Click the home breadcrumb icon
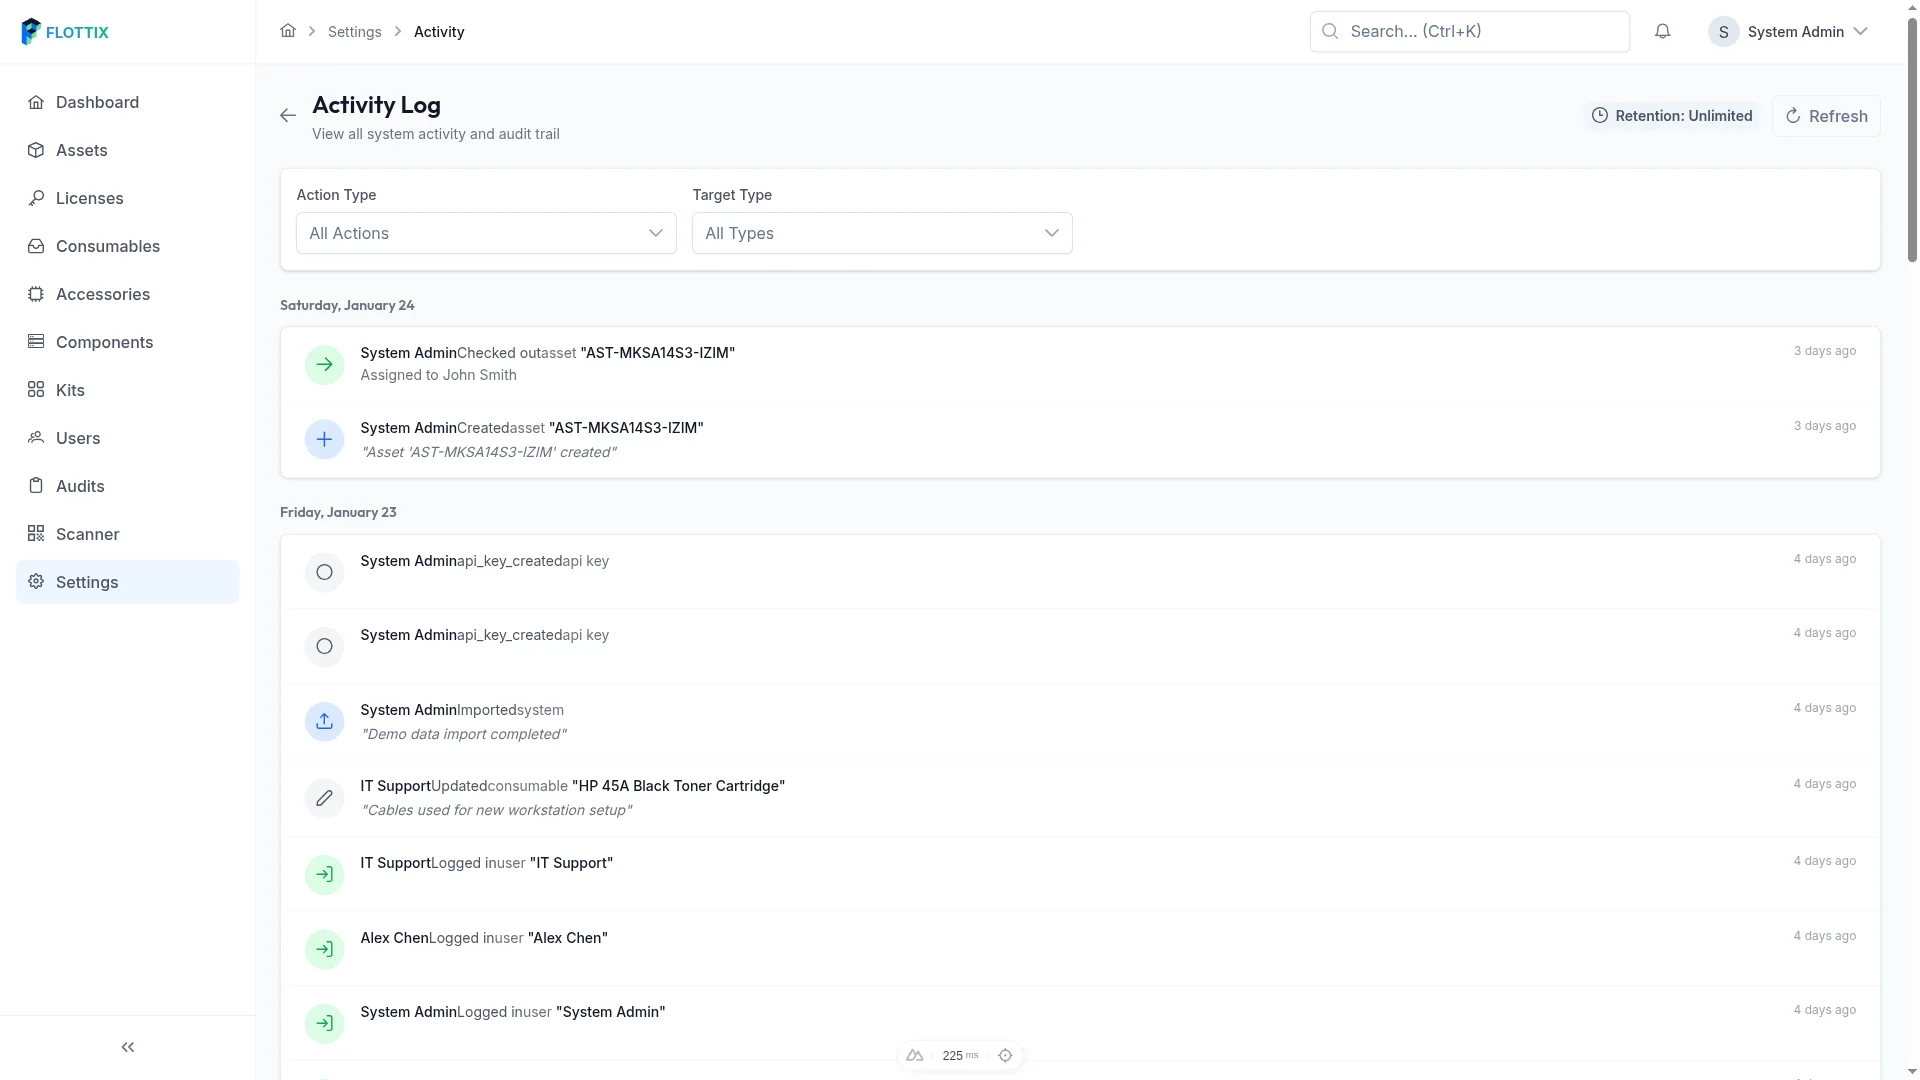Viewport: 1920px width, 1080px height. click(x=288, y=31)
